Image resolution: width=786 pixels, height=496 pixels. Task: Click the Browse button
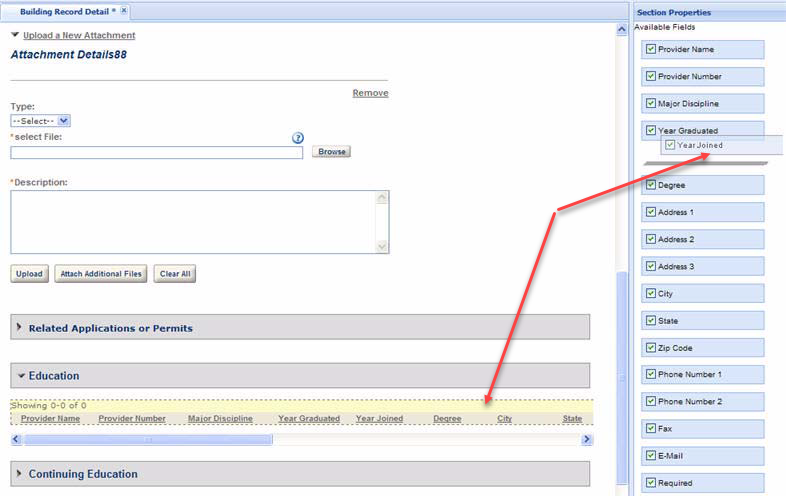[331, 152]
